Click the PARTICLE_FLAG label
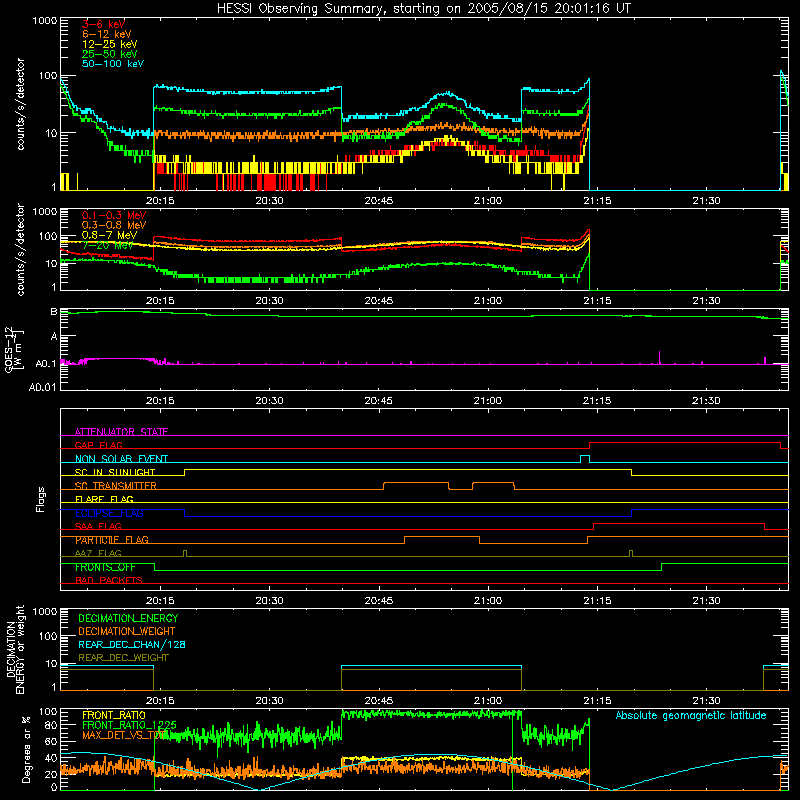This screenshot has height=800, width=800. pyautogui.click(x=112, y=540)
